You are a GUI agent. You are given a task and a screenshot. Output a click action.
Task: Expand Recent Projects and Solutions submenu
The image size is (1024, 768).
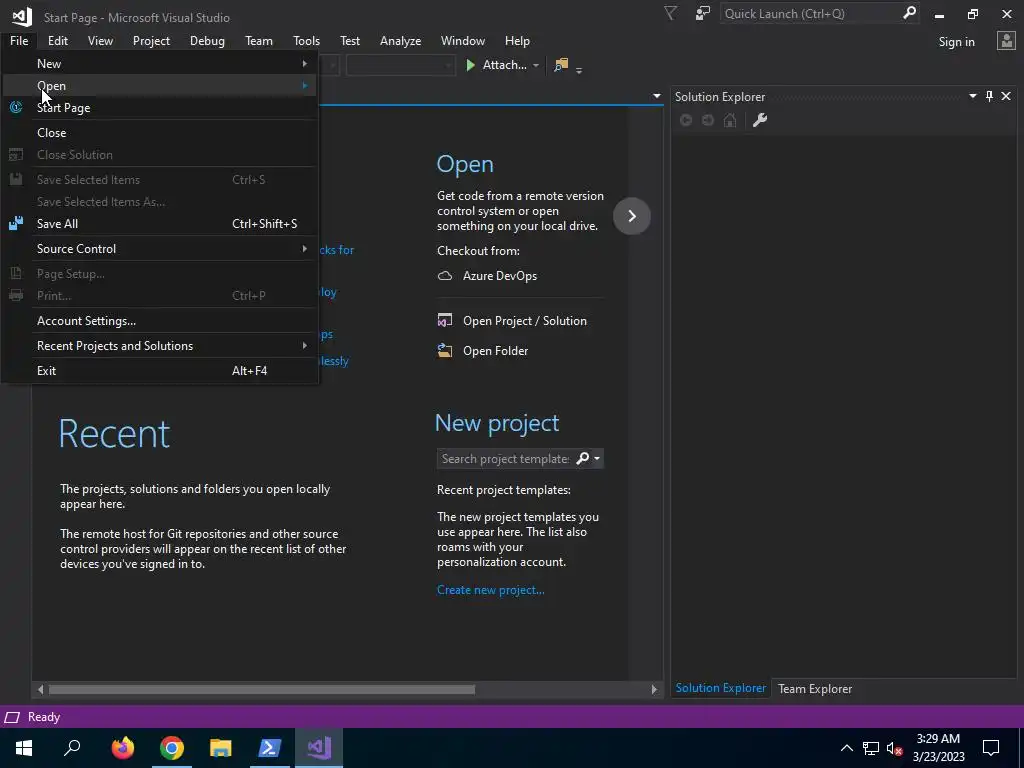(x=304, y=345)
